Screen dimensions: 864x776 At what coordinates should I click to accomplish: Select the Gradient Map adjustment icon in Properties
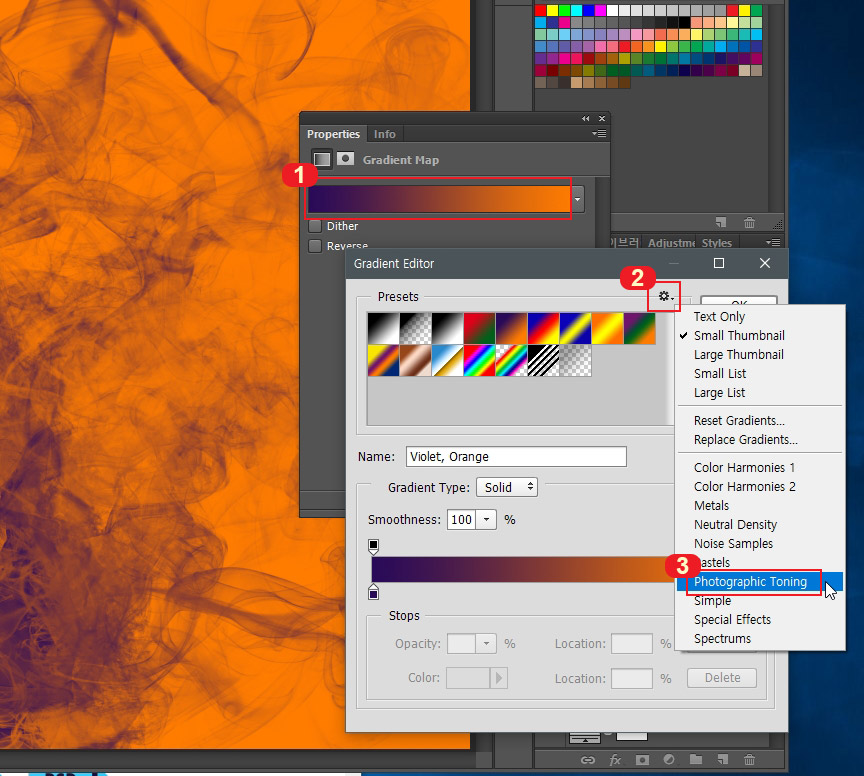coord(322,159)
